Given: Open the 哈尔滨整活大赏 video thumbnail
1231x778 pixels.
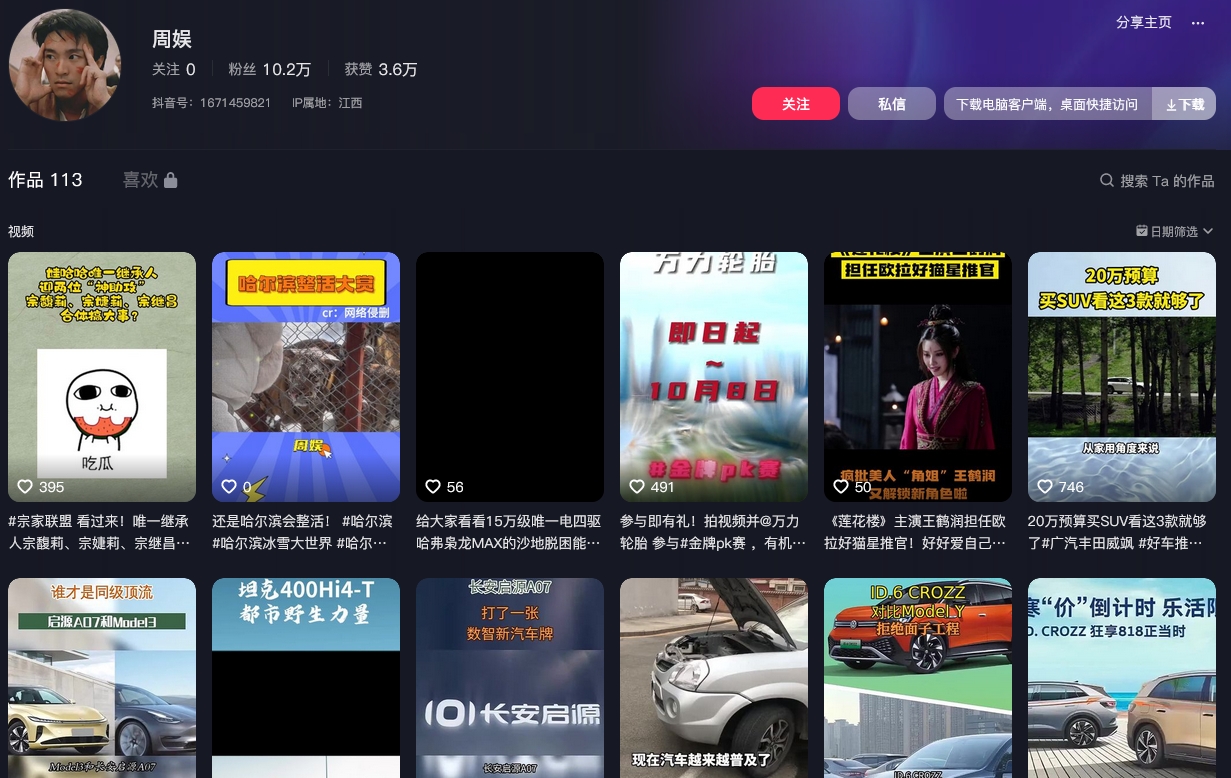Looking at the screenshot, I should tap(306, 377).
